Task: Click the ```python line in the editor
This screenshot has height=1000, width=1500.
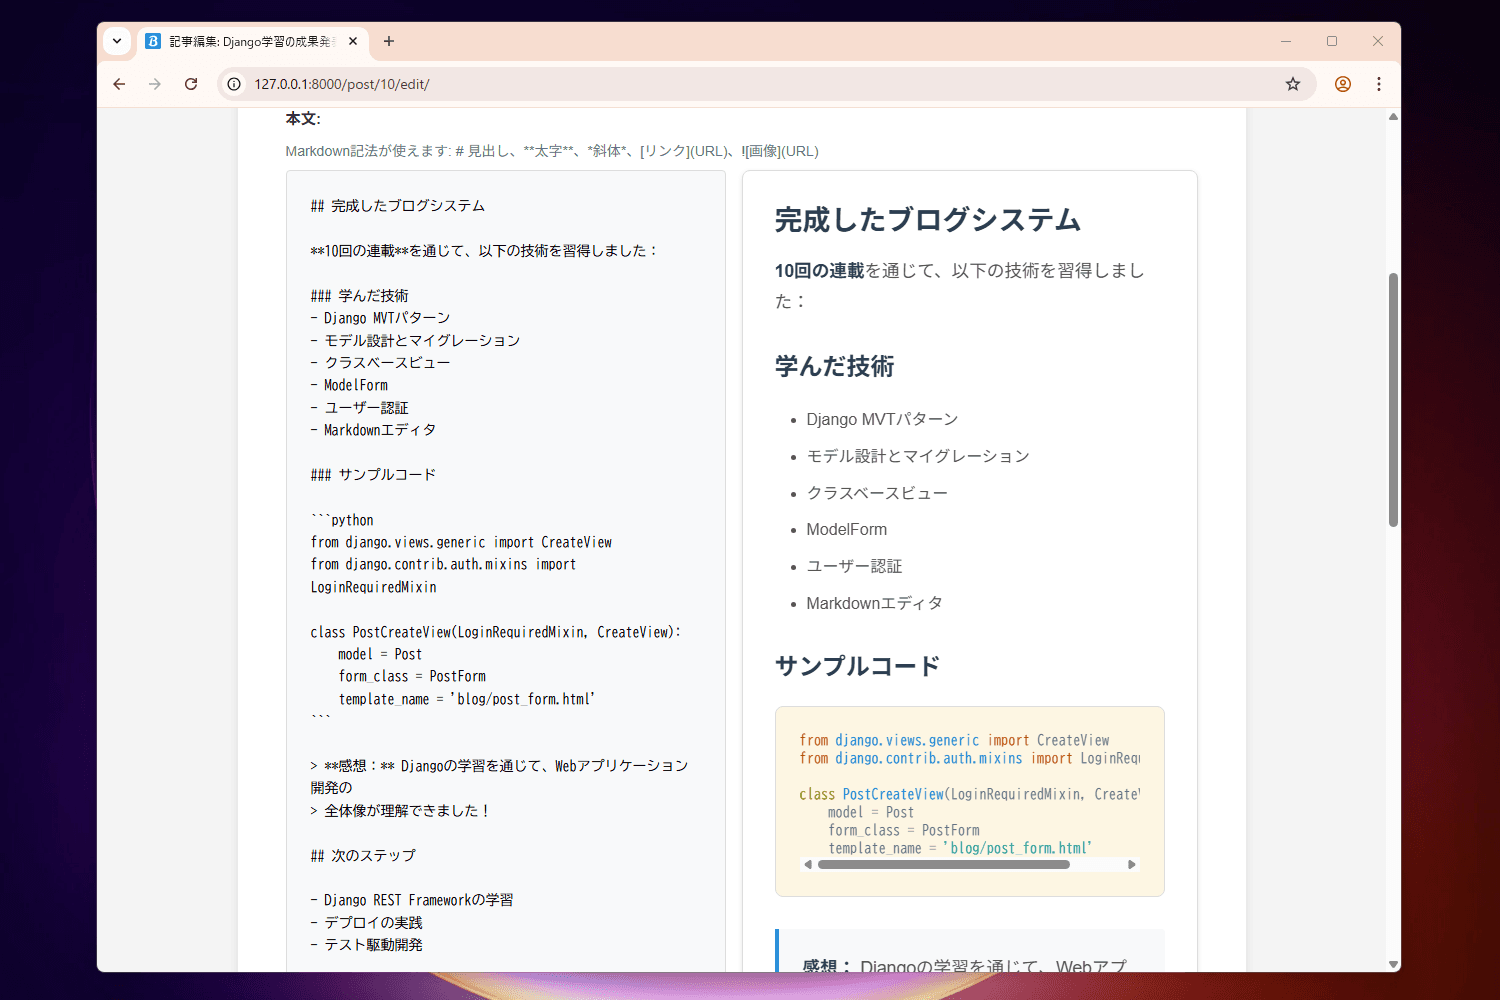Action: pyautogui.click(x=342, y=520)
